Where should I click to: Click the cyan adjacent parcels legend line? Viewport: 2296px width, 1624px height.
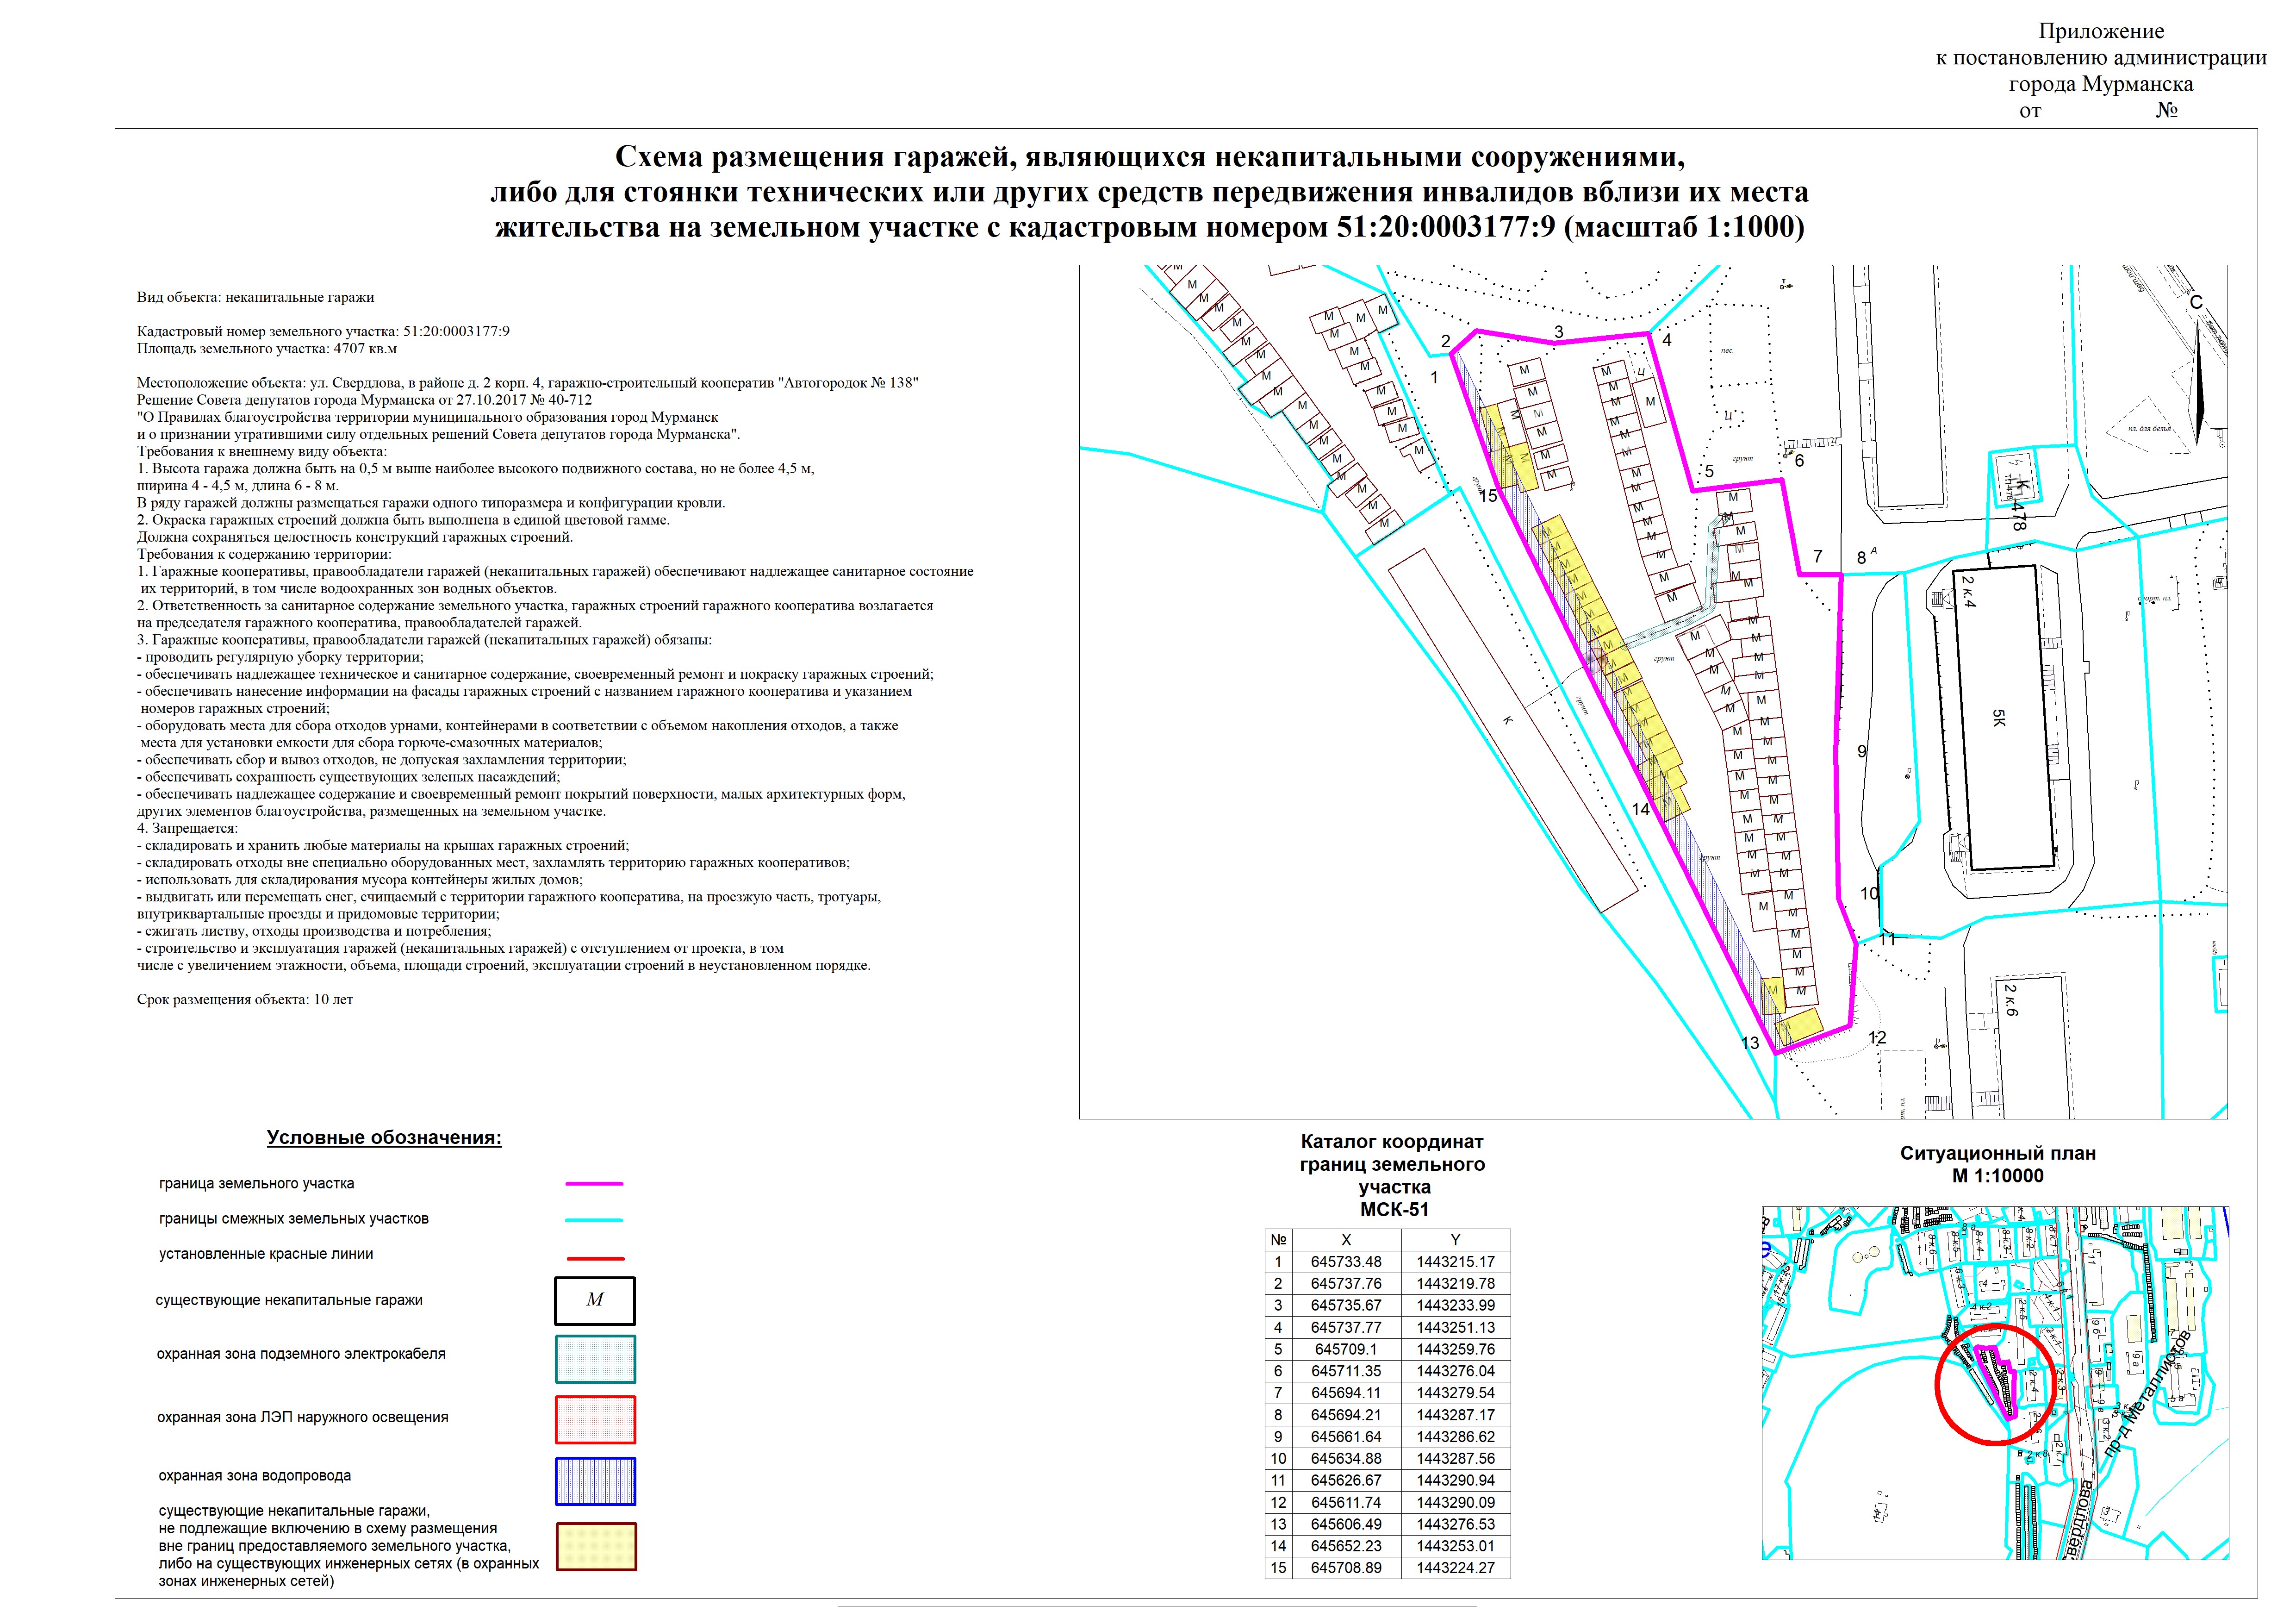[594, 1220]
